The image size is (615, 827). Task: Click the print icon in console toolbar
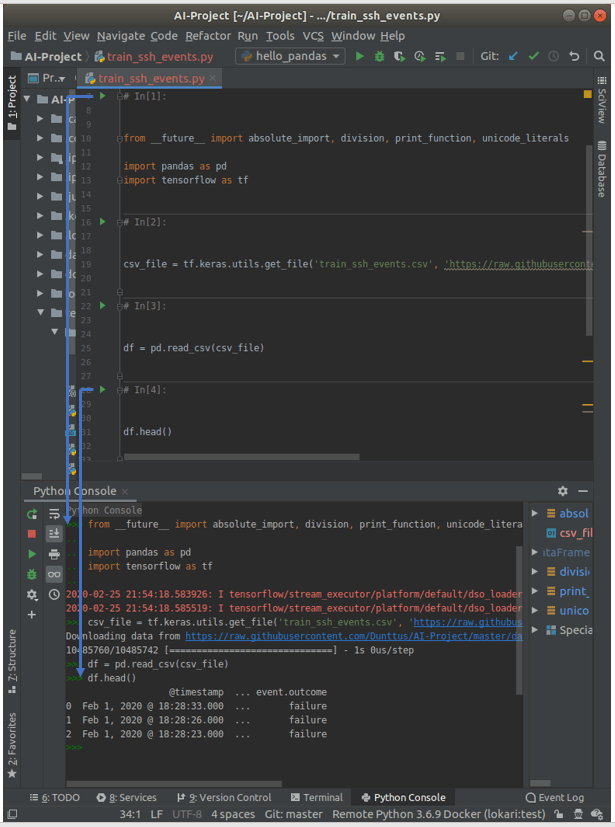click(x=54, y=554)
